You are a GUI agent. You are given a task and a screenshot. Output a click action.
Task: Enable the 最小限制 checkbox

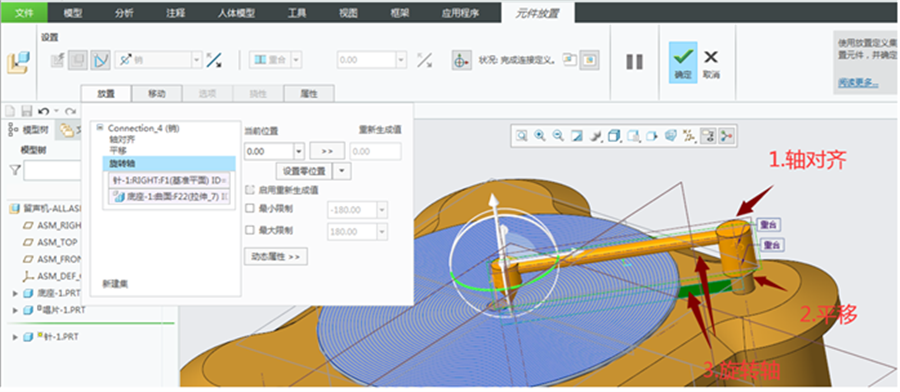tap(249, 209)
